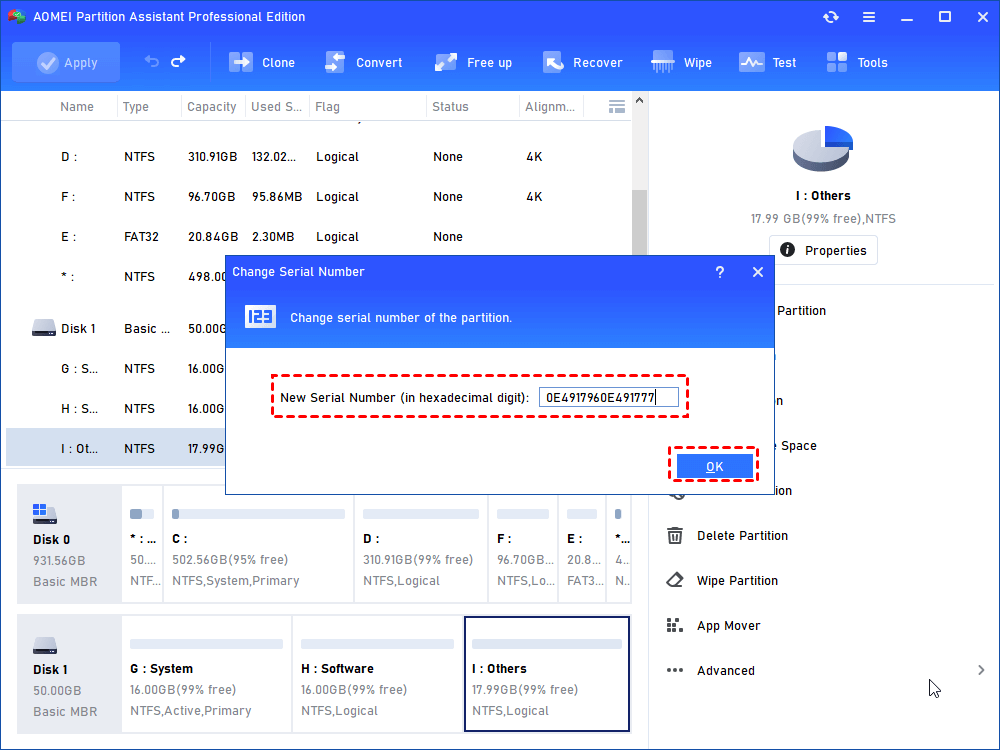Select the G: partition list row
Image resolution: width=1000 pixels, height=750 pixels.
(x=115, y=369)
